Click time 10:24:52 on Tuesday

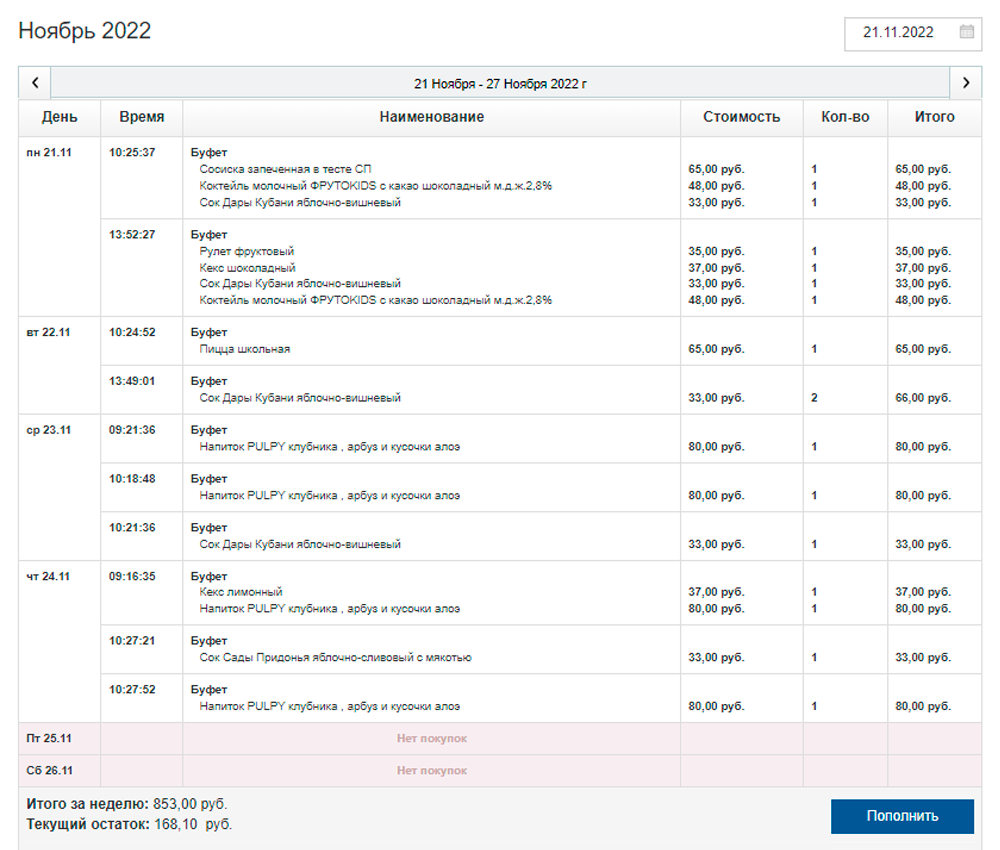tap(132, 332)
